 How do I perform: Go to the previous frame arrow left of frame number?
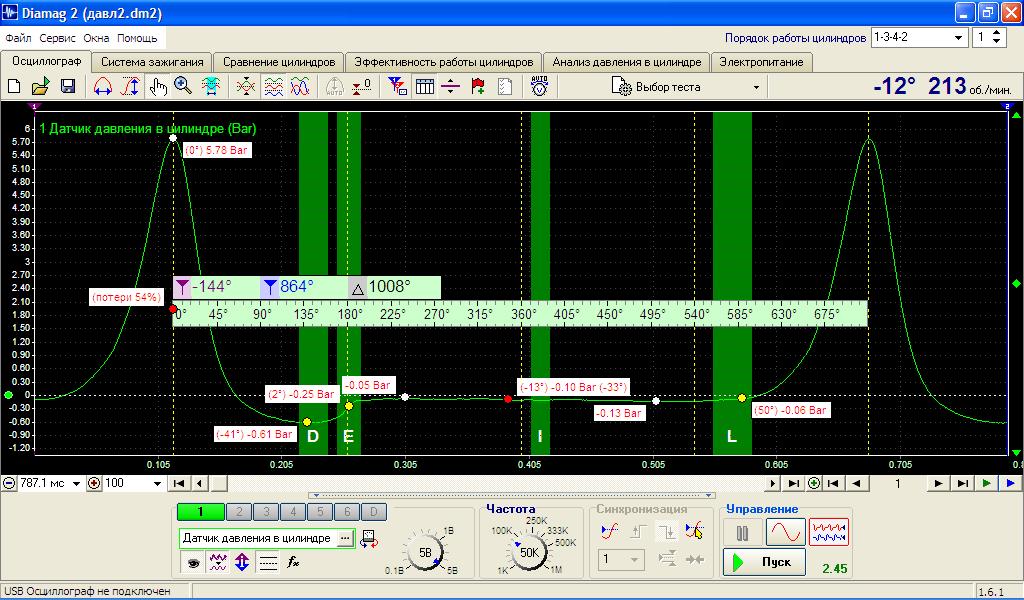tap(856, 483)
